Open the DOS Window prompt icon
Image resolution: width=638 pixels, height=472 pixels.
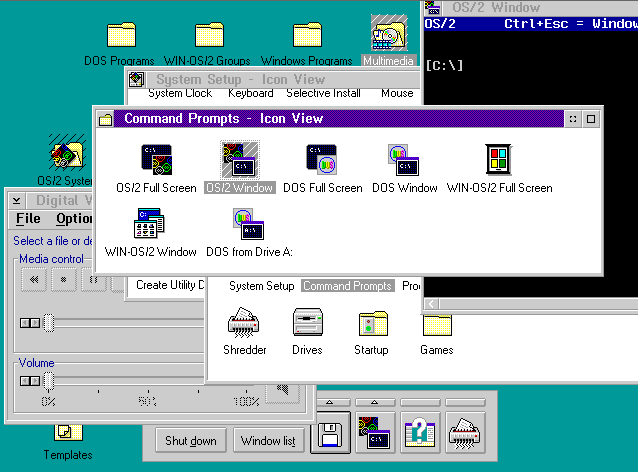[404, 161]
